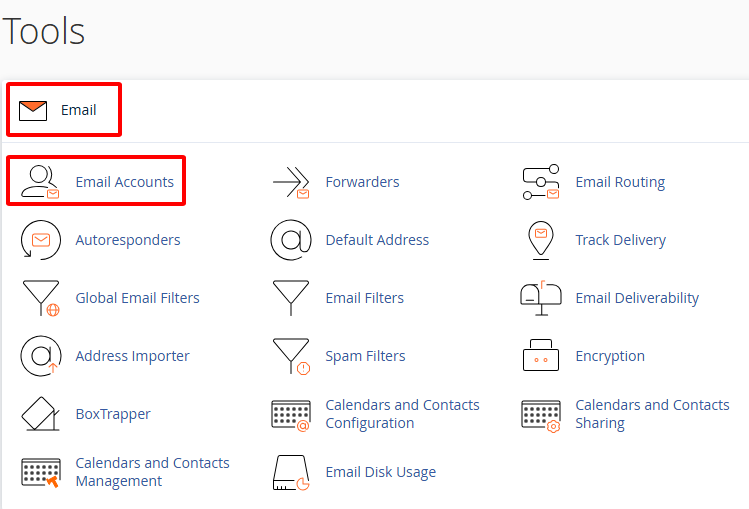Click the Email section envelope icon
Screen dimensions: 749x509
click(33, 110)
